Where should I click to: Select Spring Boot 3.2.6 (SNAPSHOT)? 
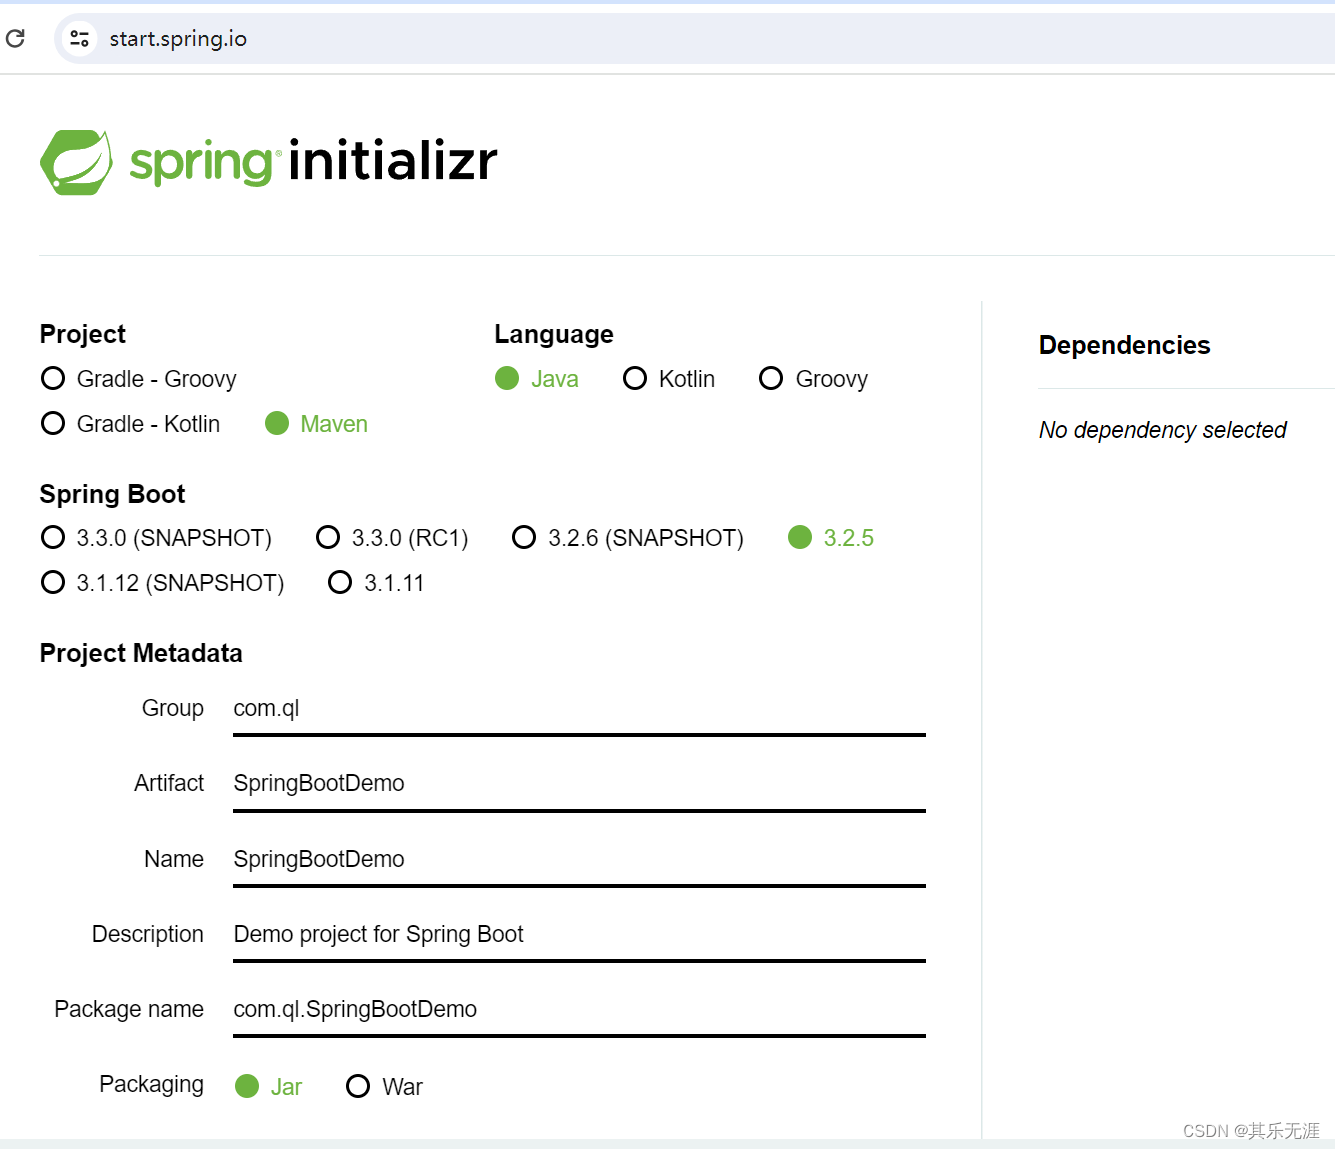(x=628, y=538)
